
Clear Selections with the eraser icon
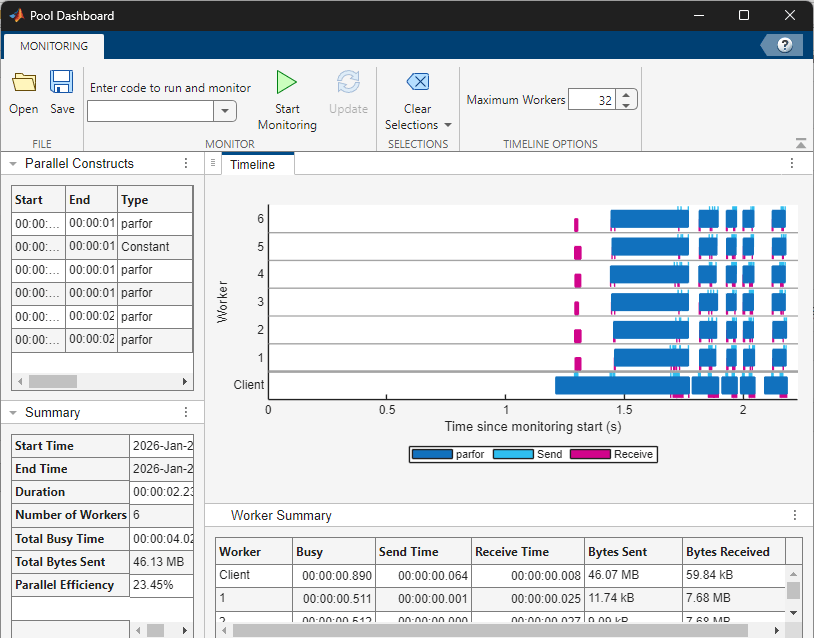[x=418, y=82]
